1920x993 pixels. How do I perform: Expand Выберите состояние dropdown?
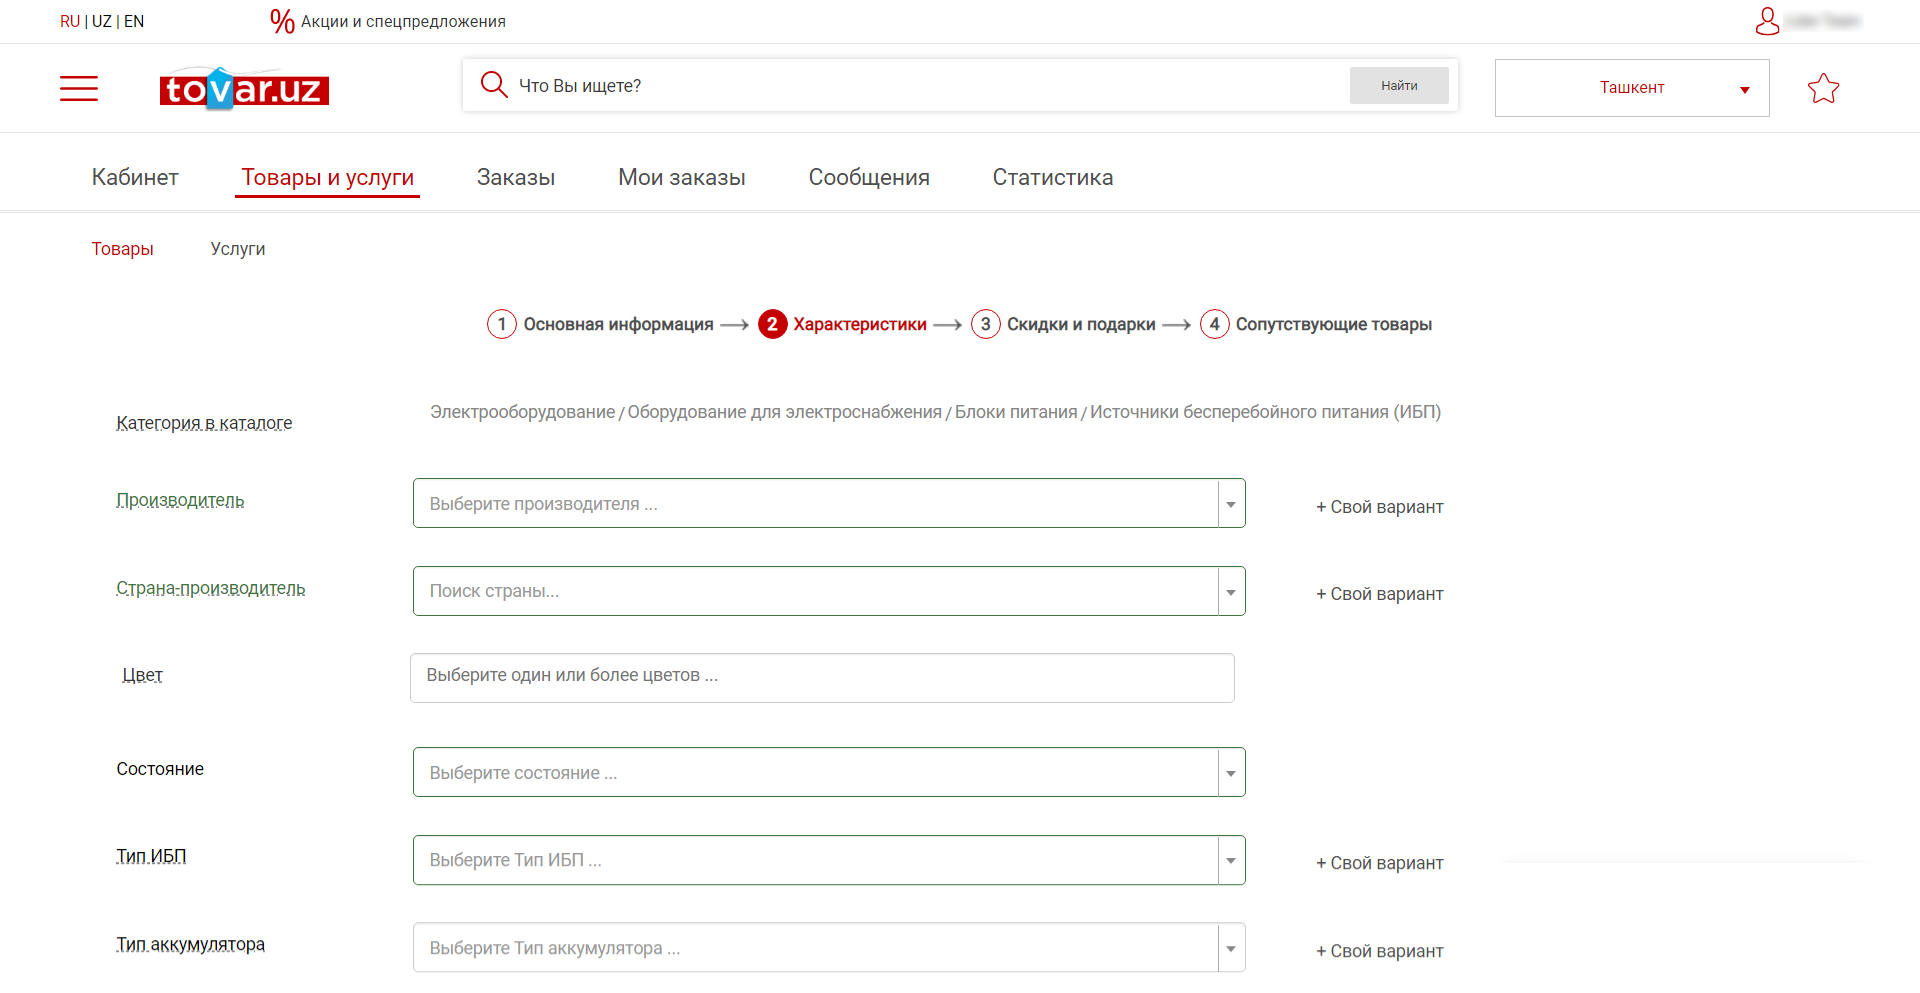point(829,772)
